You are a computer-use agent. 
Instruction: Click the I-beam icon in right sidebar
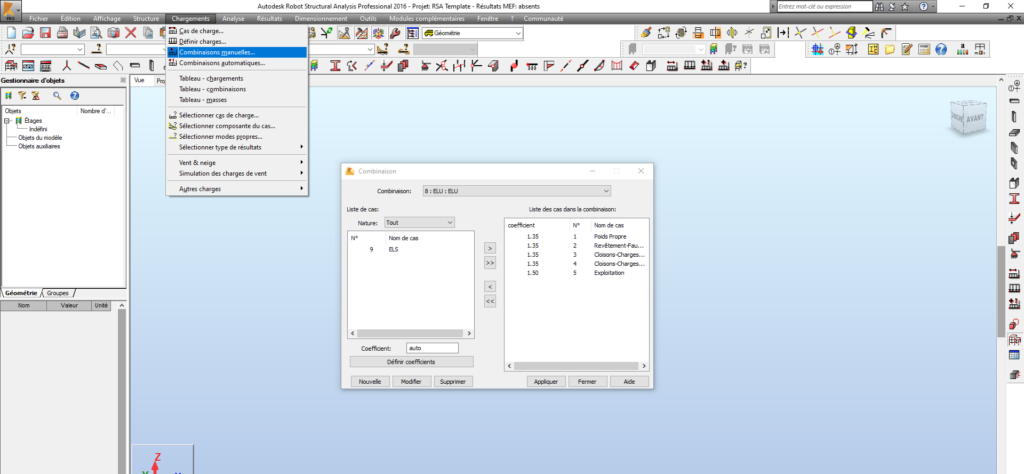pos(1014,198)
